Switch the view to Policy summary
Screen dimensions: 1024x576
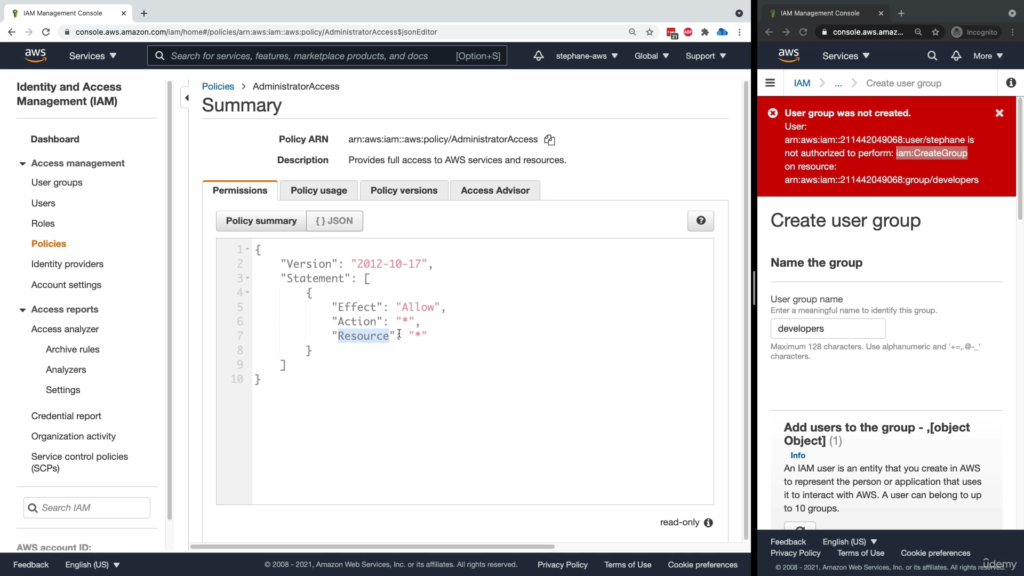(x=261, y=221)
